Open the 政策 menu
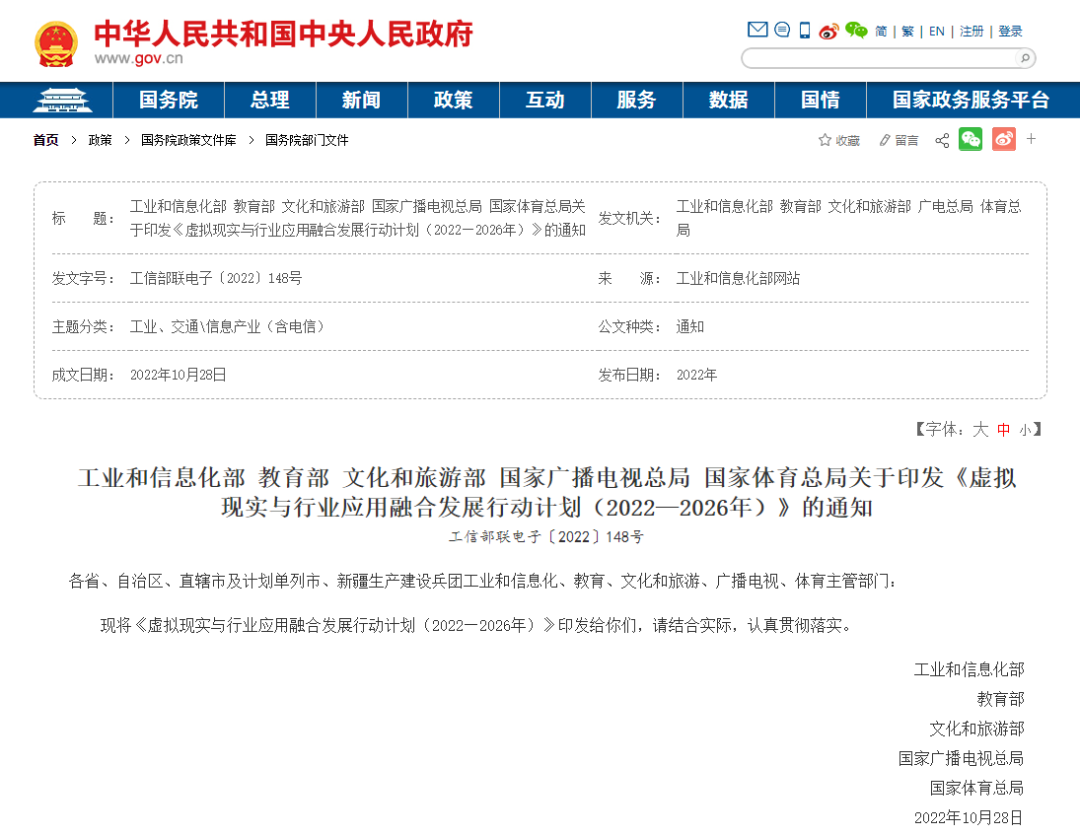The image size is (1080, 835). [453, 101]
